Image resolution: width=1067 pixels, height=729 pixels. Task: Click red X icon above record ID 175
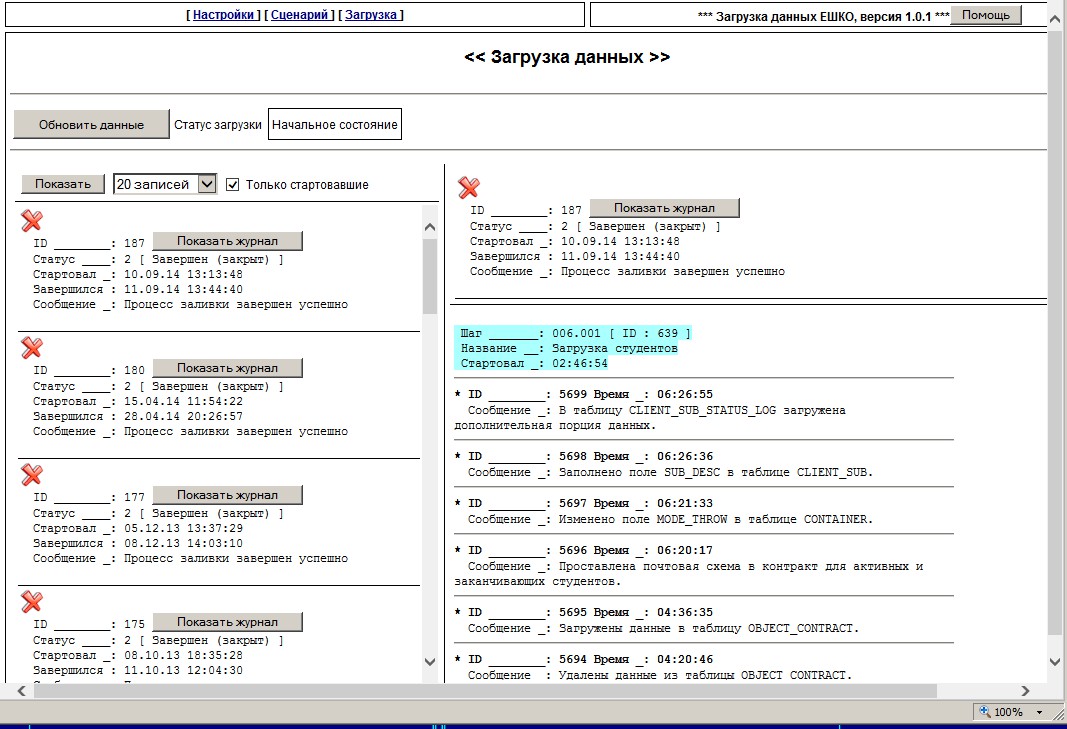tap(31, 601)
